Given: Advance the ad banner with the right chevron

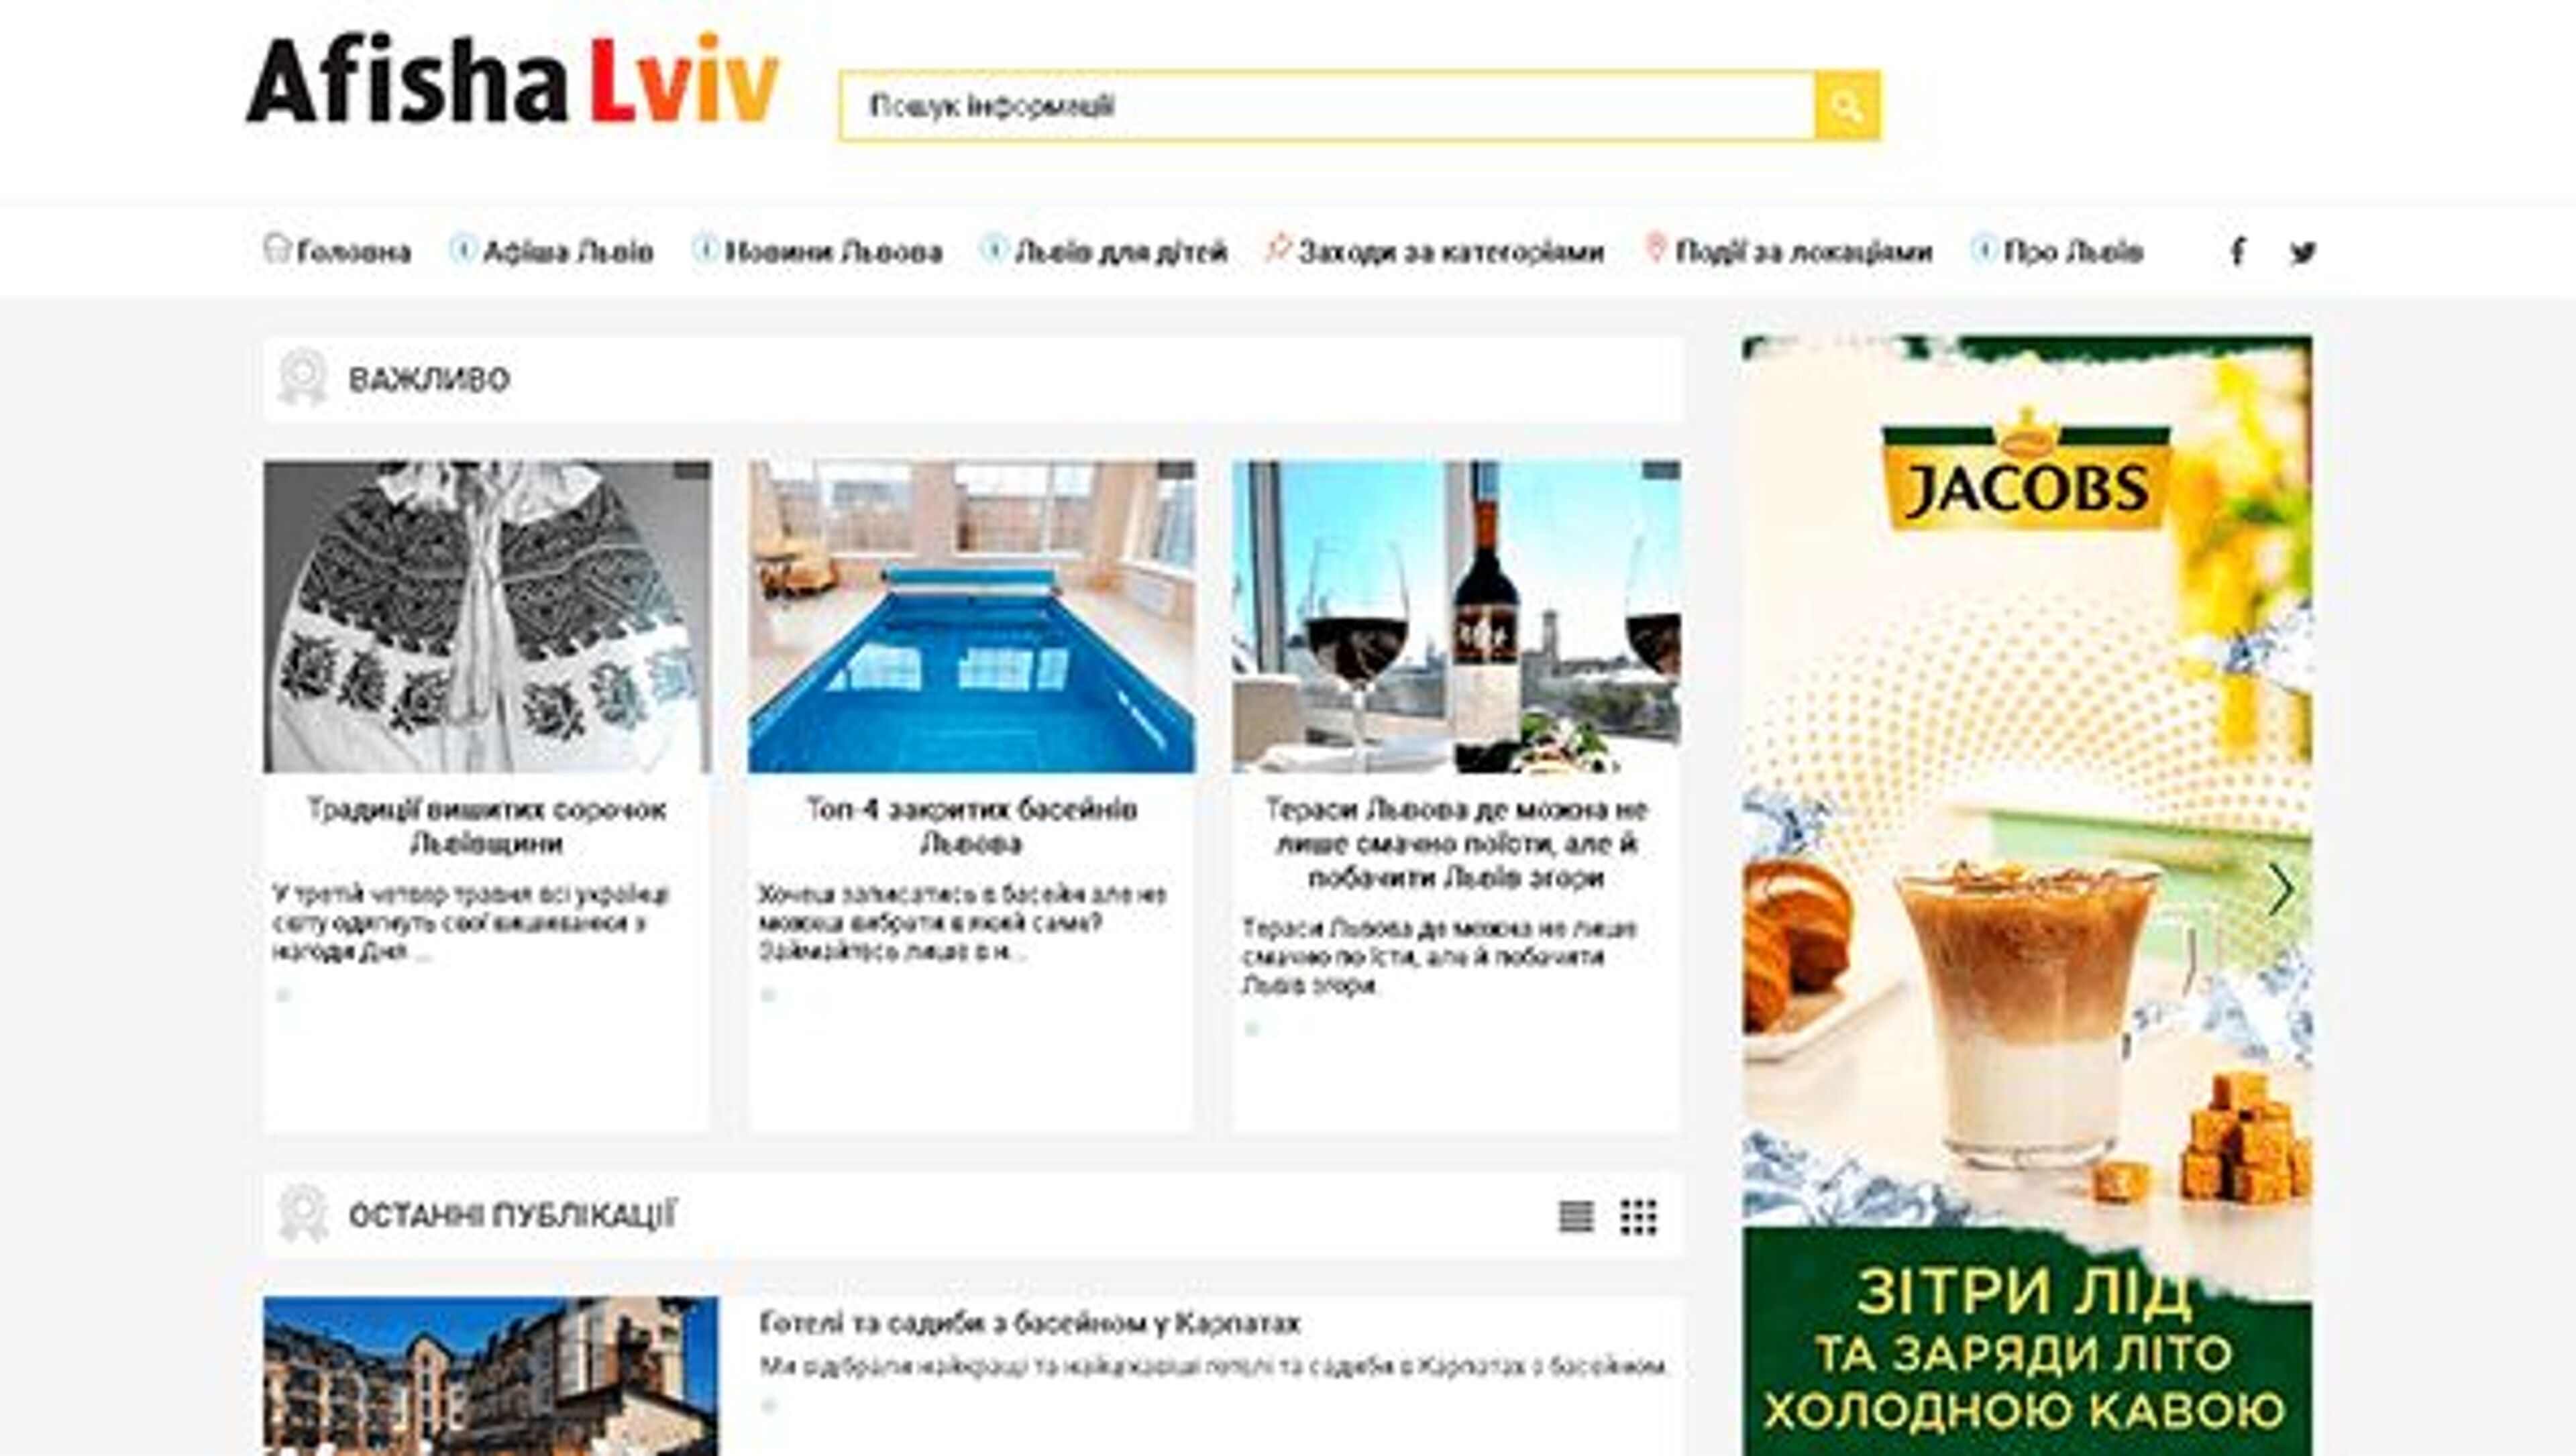Looking at the screenshot, I should point(2280,889).
